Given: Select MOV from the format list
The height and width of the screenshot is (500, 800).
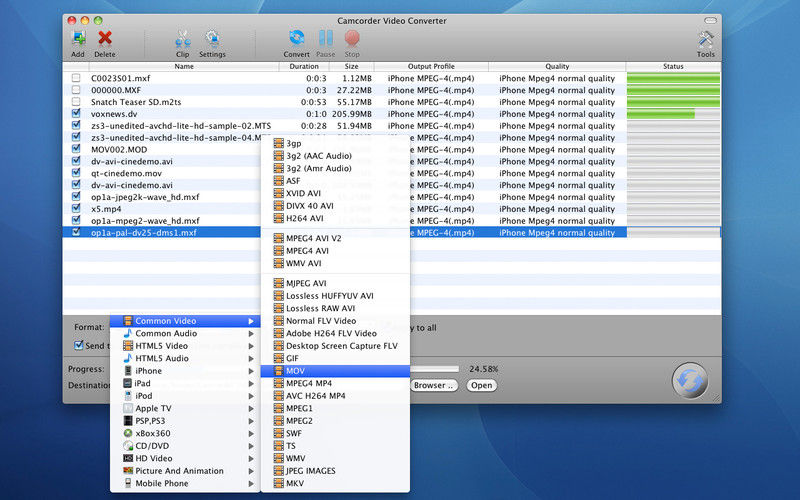Looking at the screenshot, I should 335,371.
